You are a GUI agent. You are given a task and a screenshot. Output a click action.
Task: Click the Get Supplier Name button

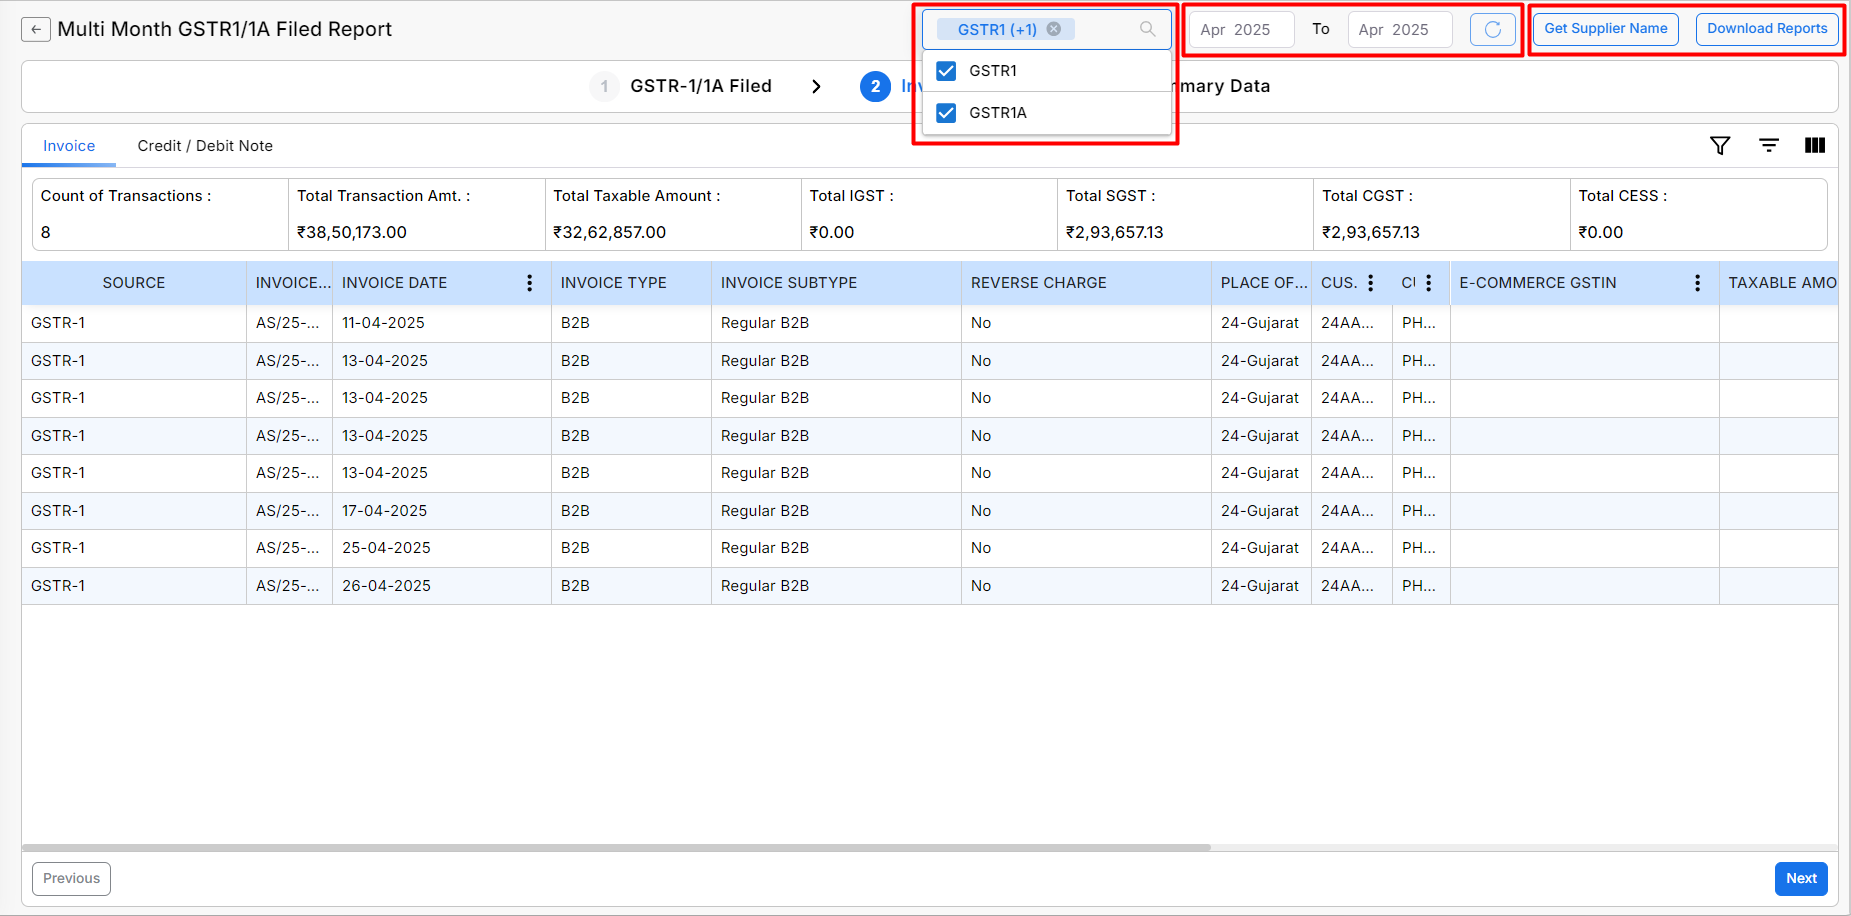(x=1605, y=29)
